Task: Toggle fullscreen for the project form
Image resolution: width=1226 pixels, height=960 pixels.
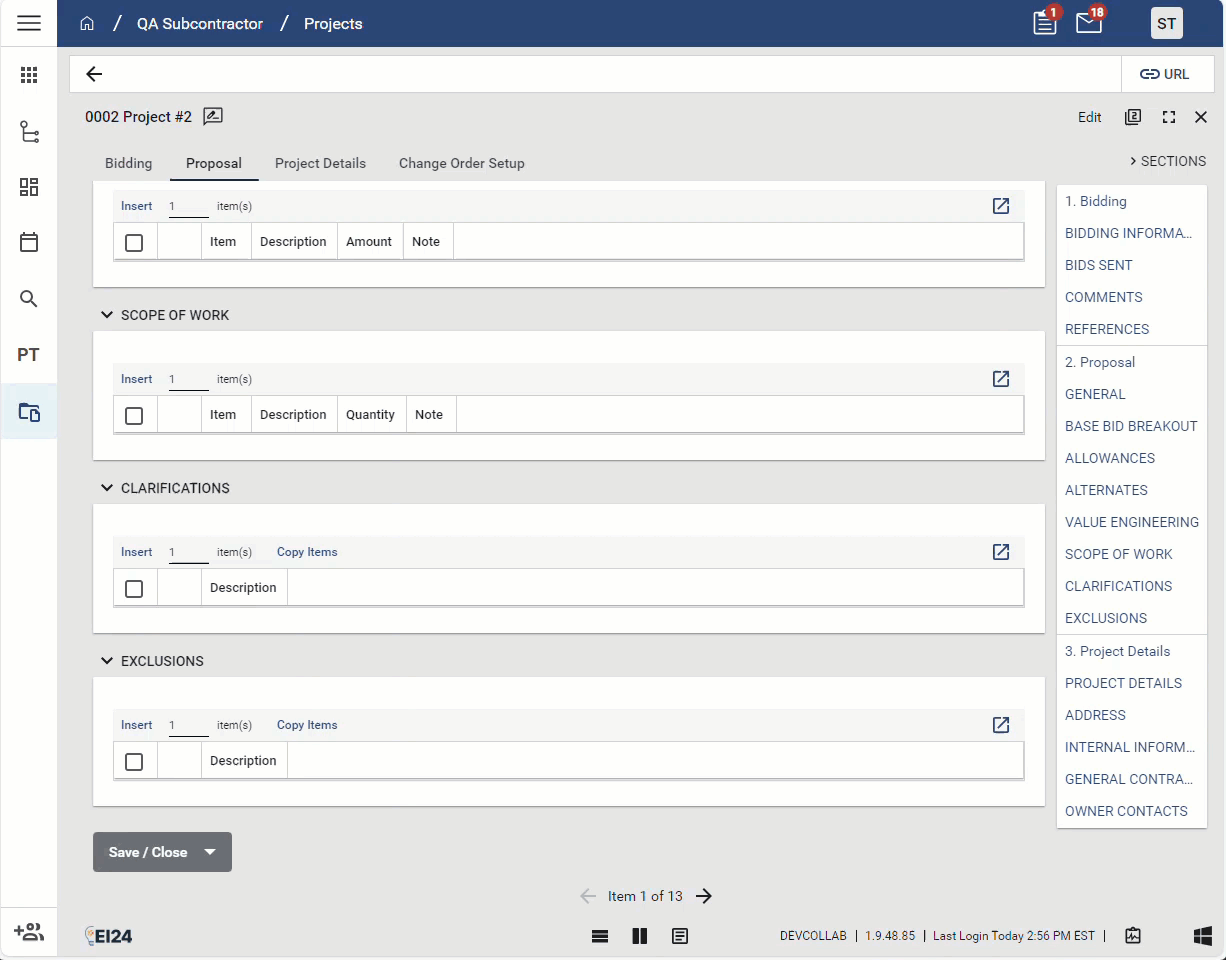Action: (x=1168, y=117)
